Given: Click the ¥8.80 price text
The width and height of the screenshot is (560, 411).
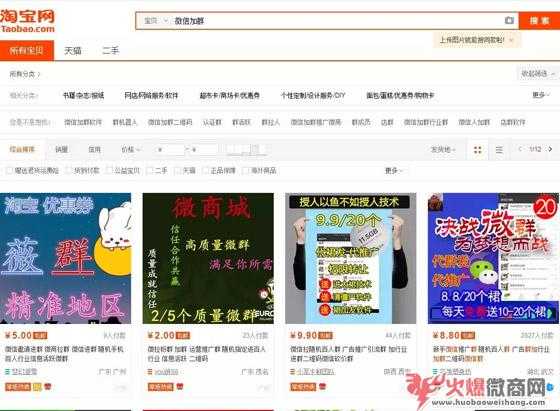Looking at the screenshot, I should (x=446, y=336).
